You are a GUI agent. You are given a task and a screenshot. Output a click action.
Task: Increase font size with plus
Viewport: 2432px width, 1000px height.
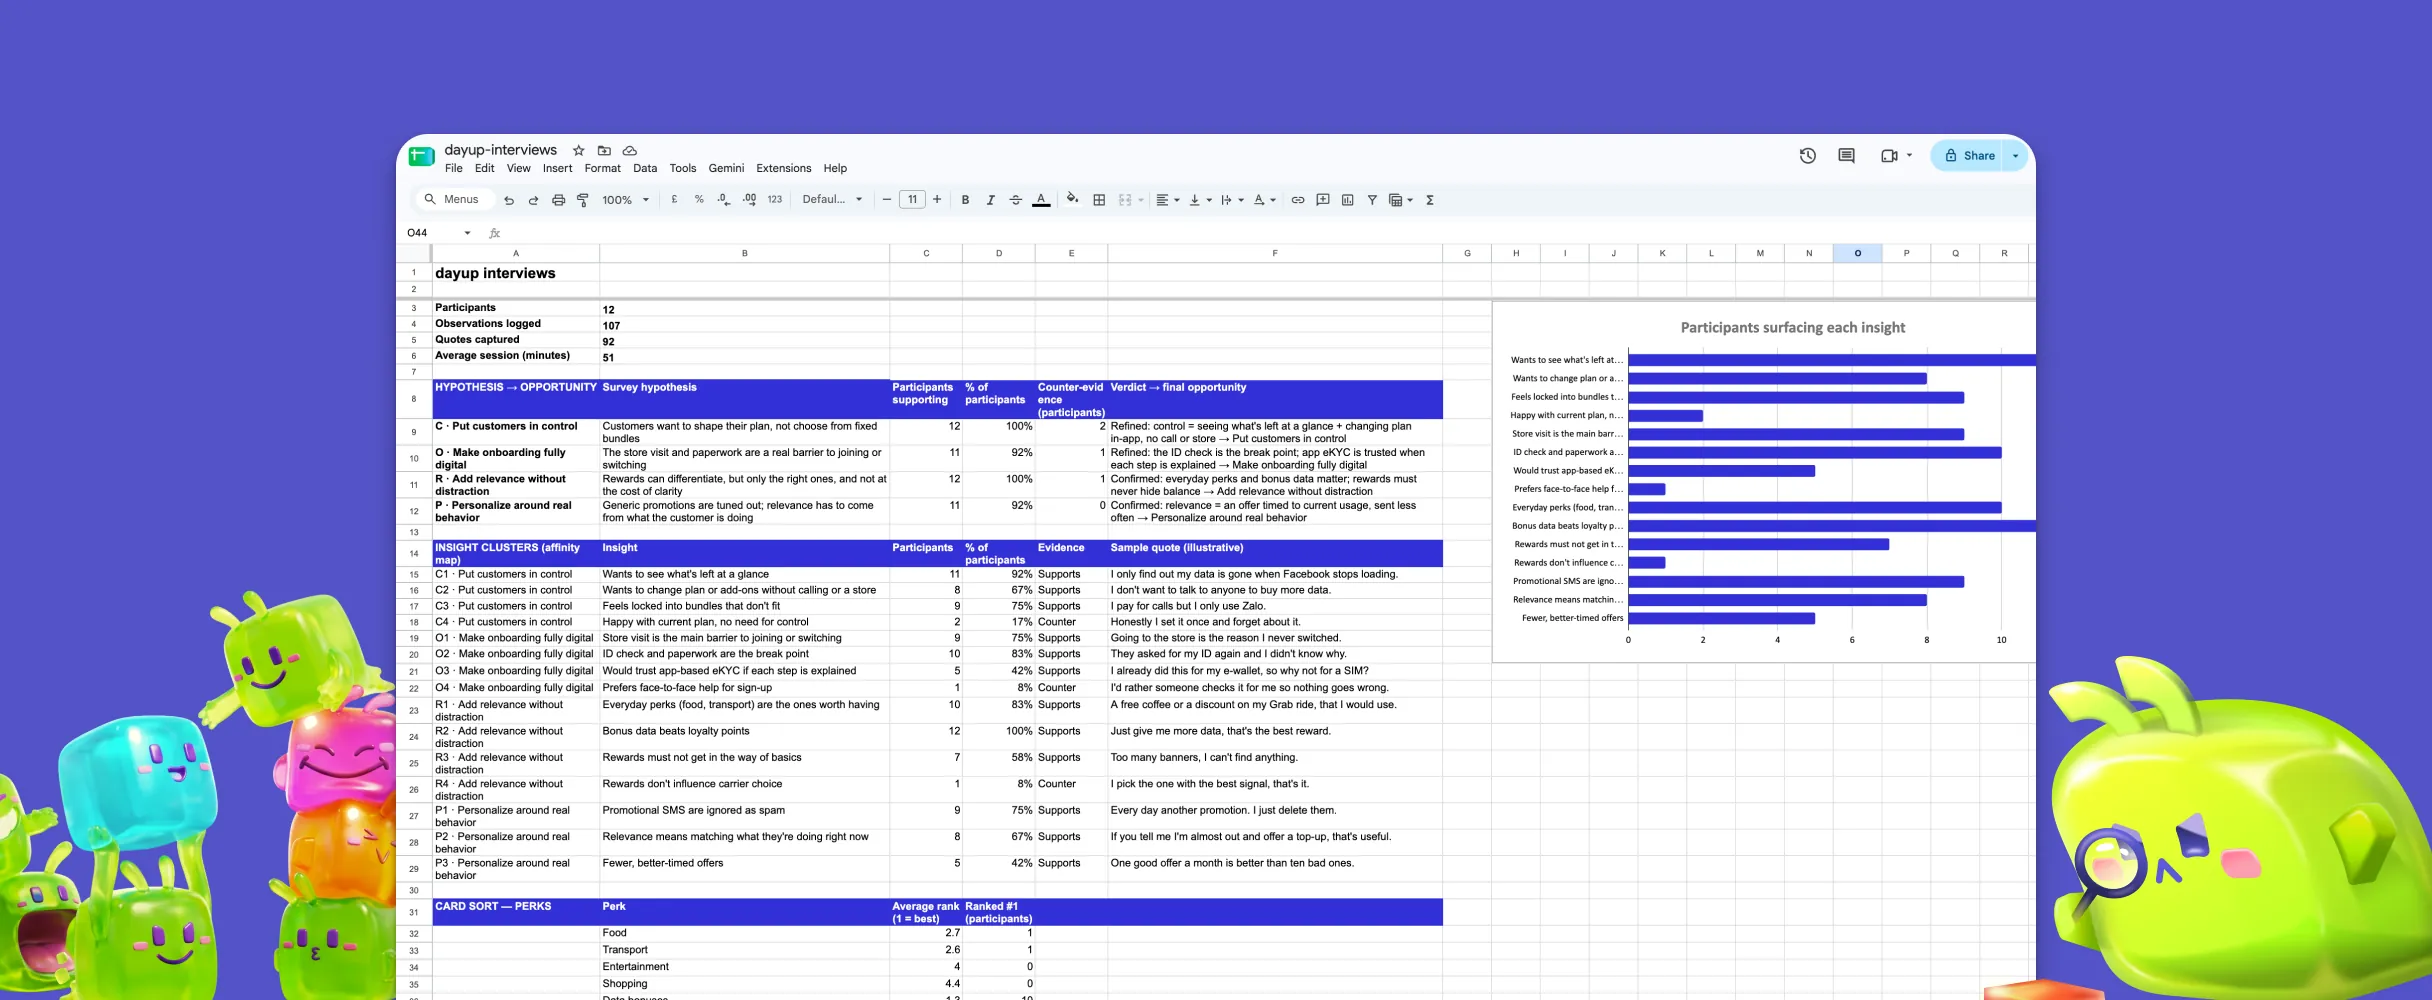point(937,200)
